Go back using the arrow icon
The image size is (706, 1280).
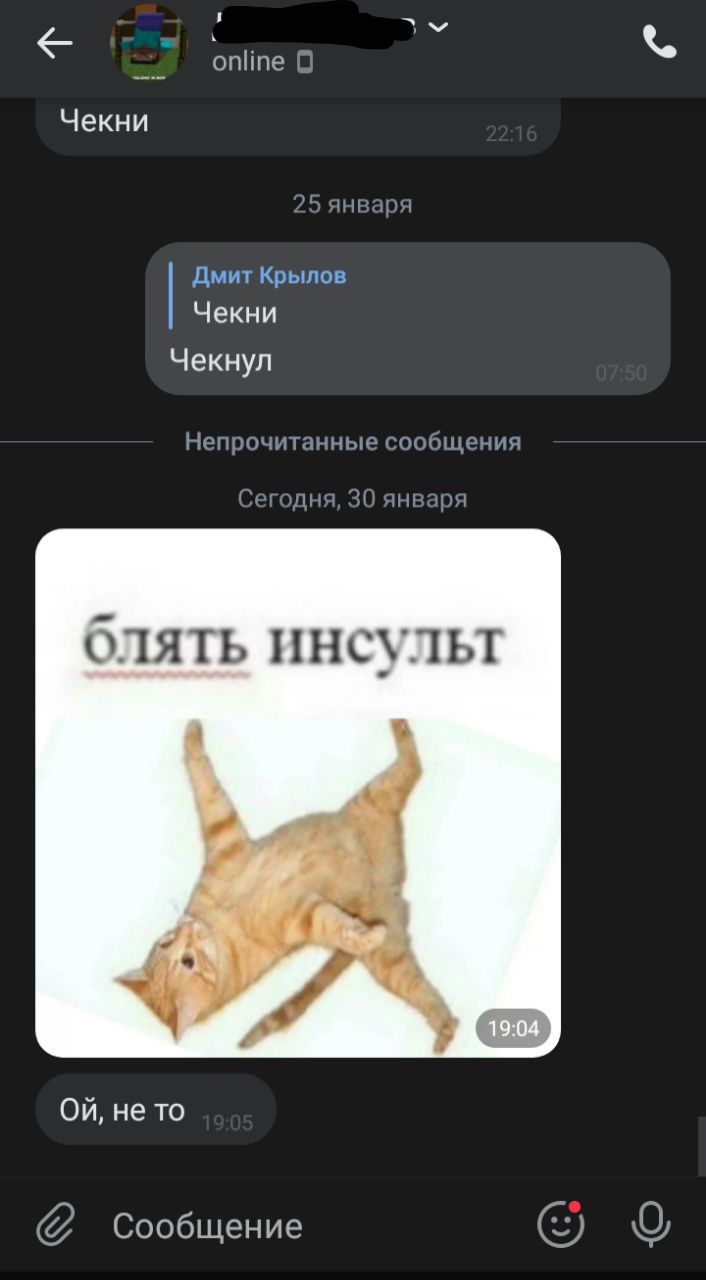point(54,42)
